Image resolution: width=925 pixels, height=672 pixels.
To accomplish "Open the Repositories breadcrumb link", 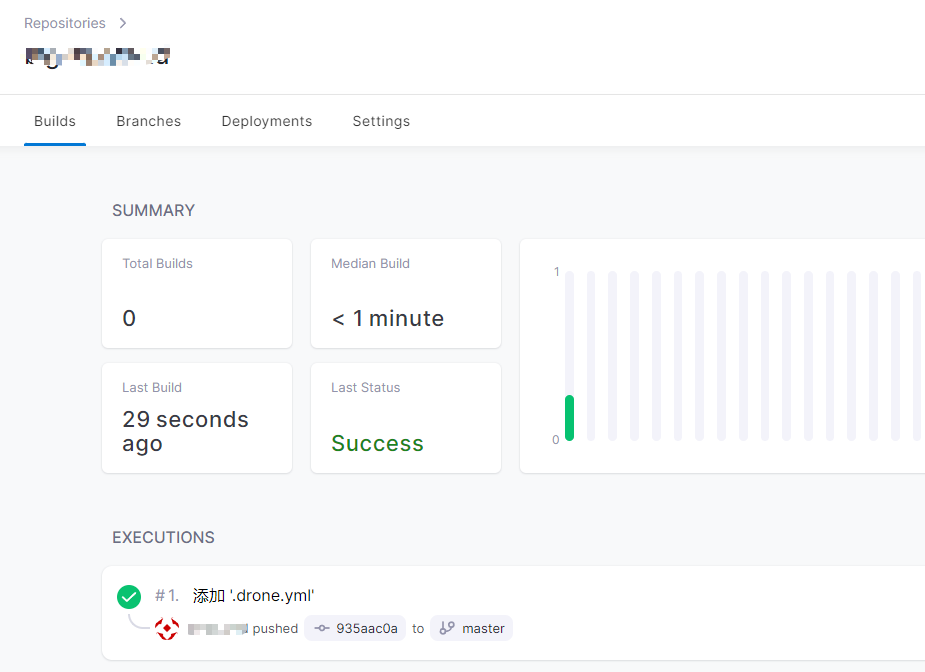I will tap(64, 23).
